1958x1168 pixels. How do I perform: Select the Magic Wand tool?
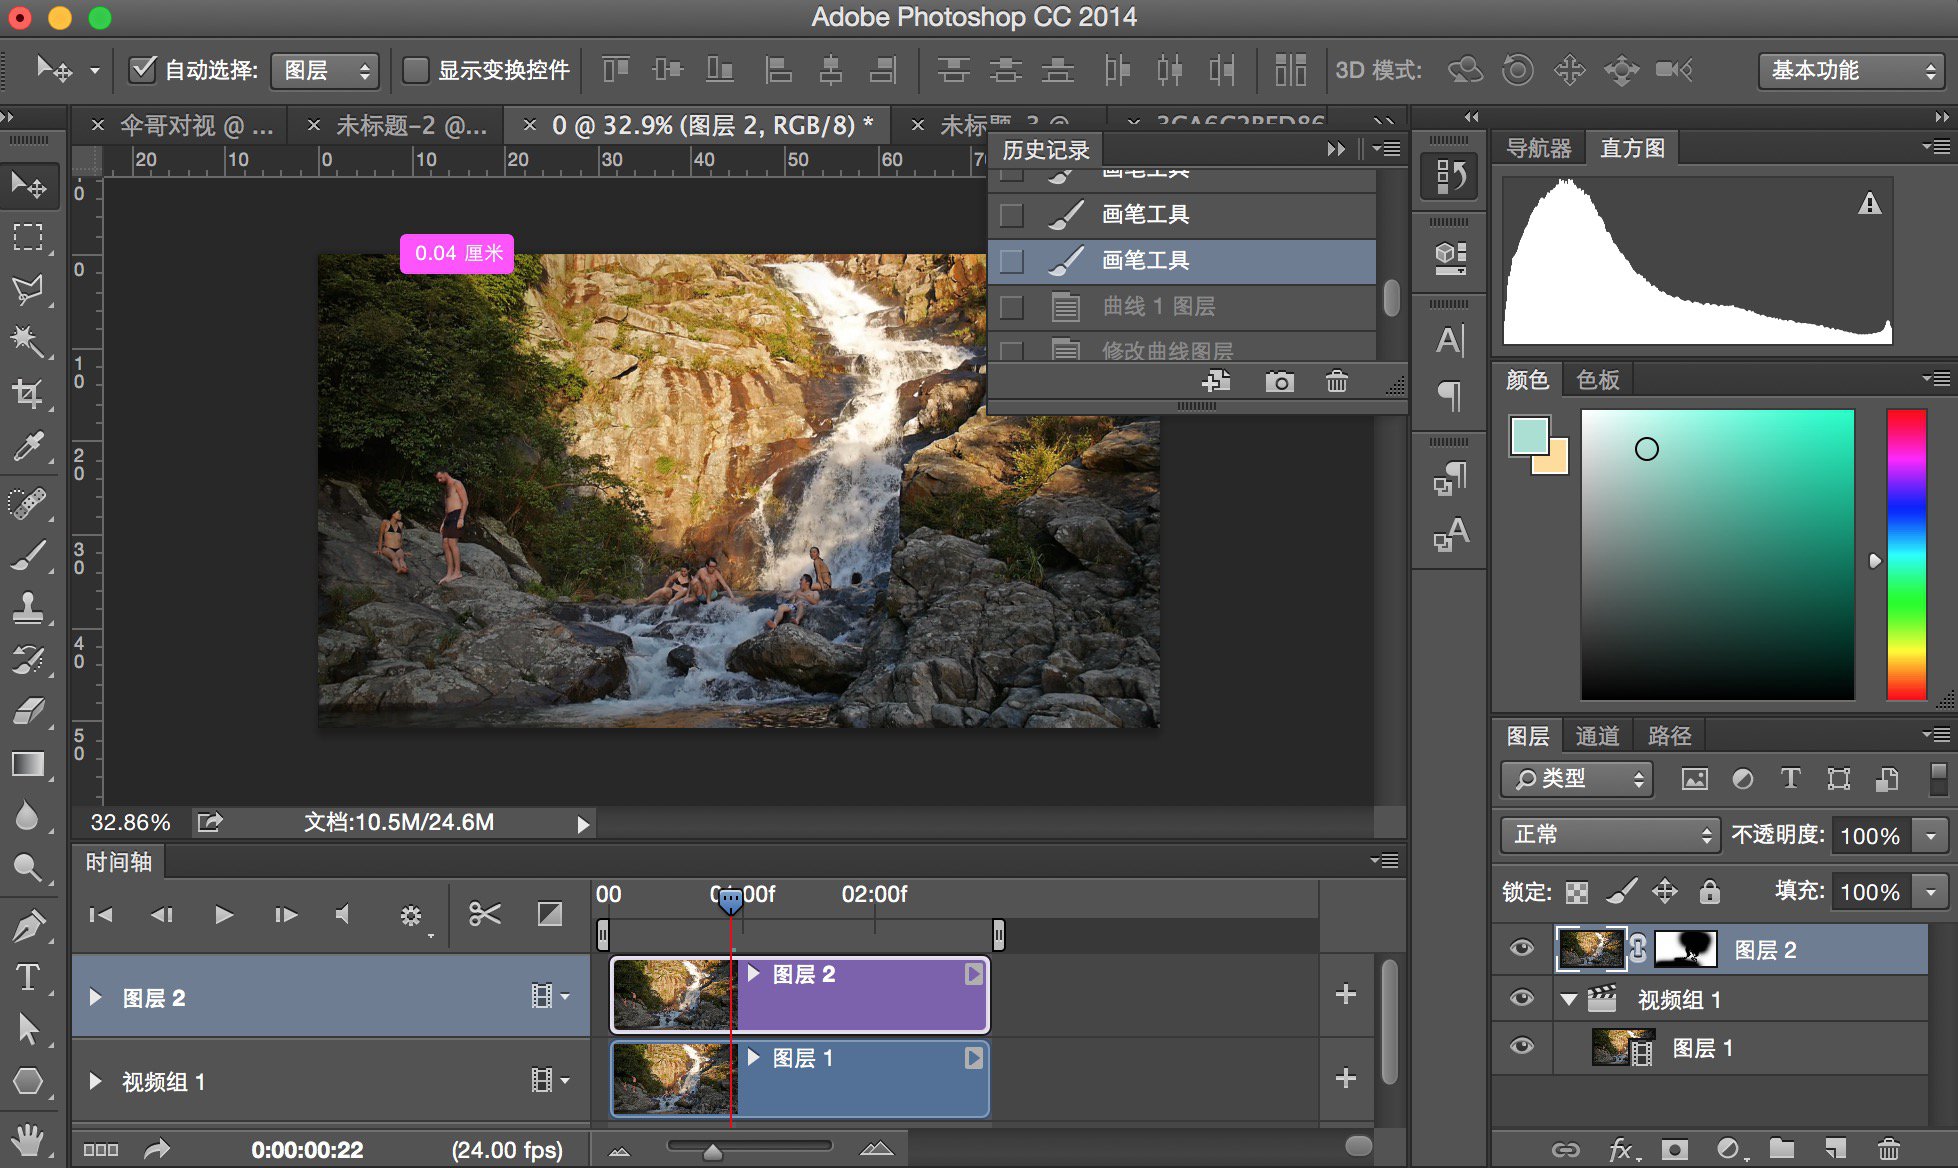(28, 341)
